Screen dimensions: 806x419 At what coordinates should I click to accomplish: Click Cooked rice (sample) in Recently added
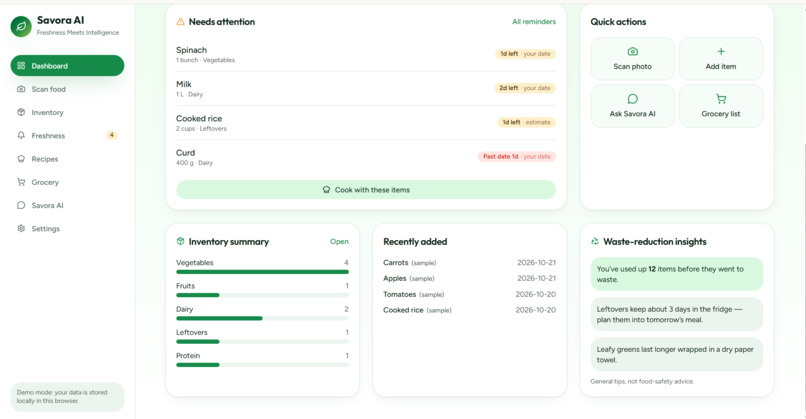417,310
